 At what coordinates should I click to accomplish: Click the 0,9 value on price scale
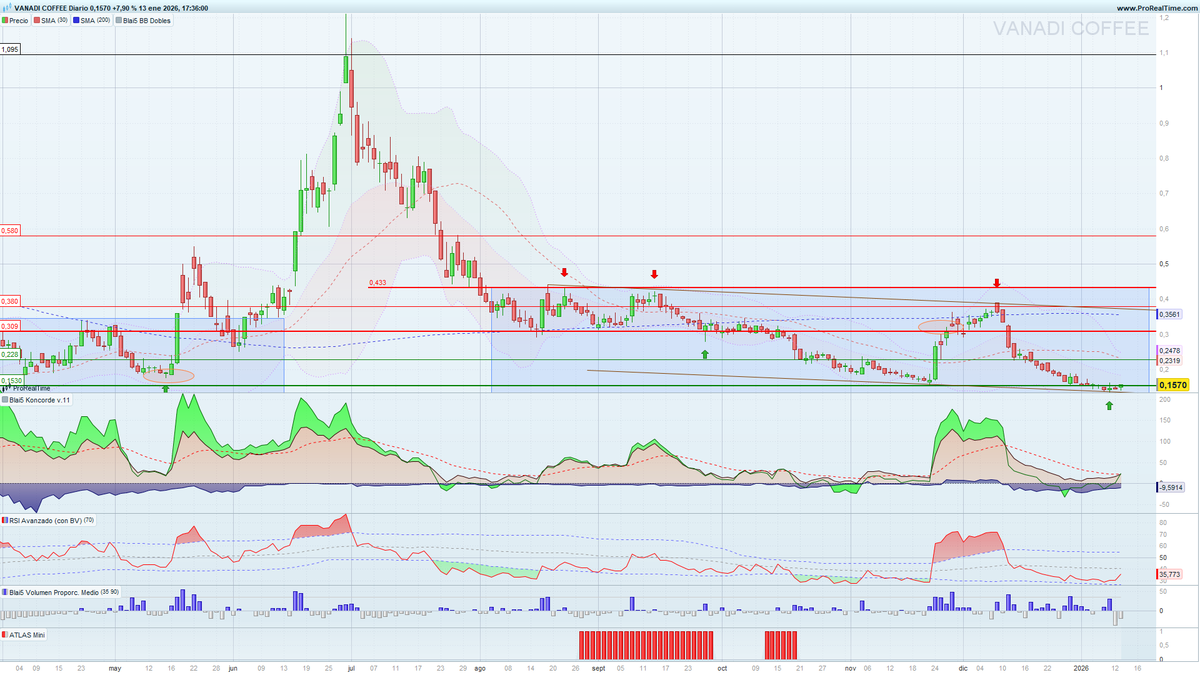1164,123
